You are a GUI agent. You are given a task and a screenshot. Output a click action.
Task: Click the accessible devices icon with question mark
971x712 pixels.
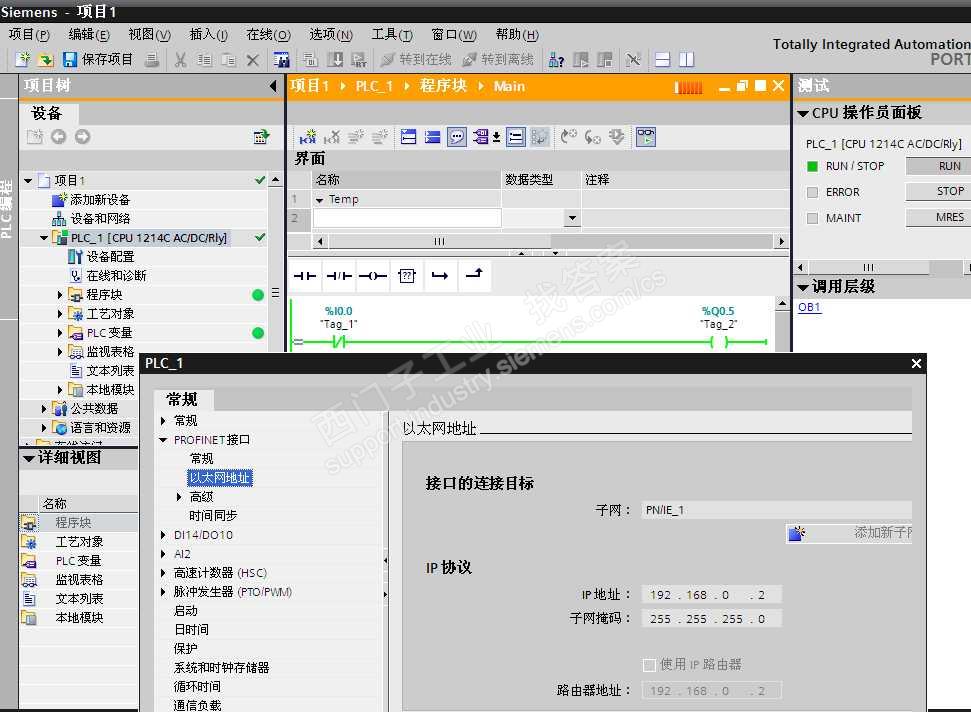[556, 59]
